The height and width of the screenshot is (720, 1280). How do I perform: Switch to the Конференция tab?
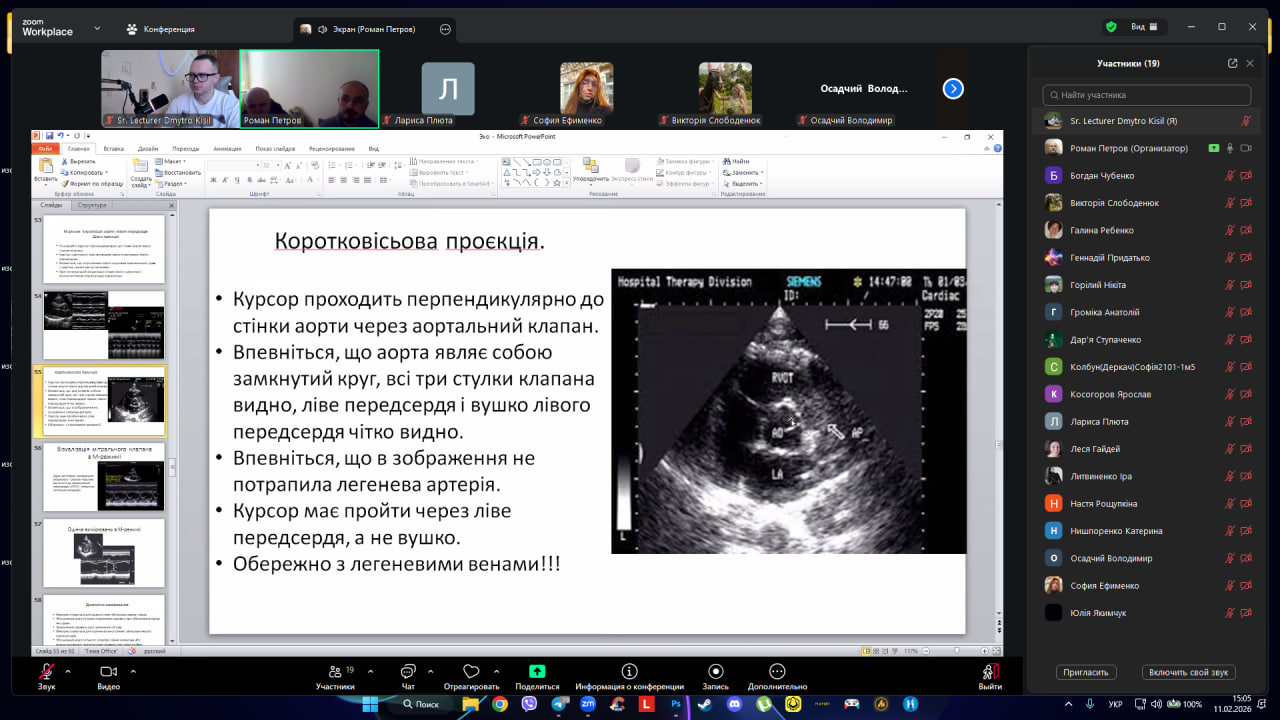tap(161, 29)
